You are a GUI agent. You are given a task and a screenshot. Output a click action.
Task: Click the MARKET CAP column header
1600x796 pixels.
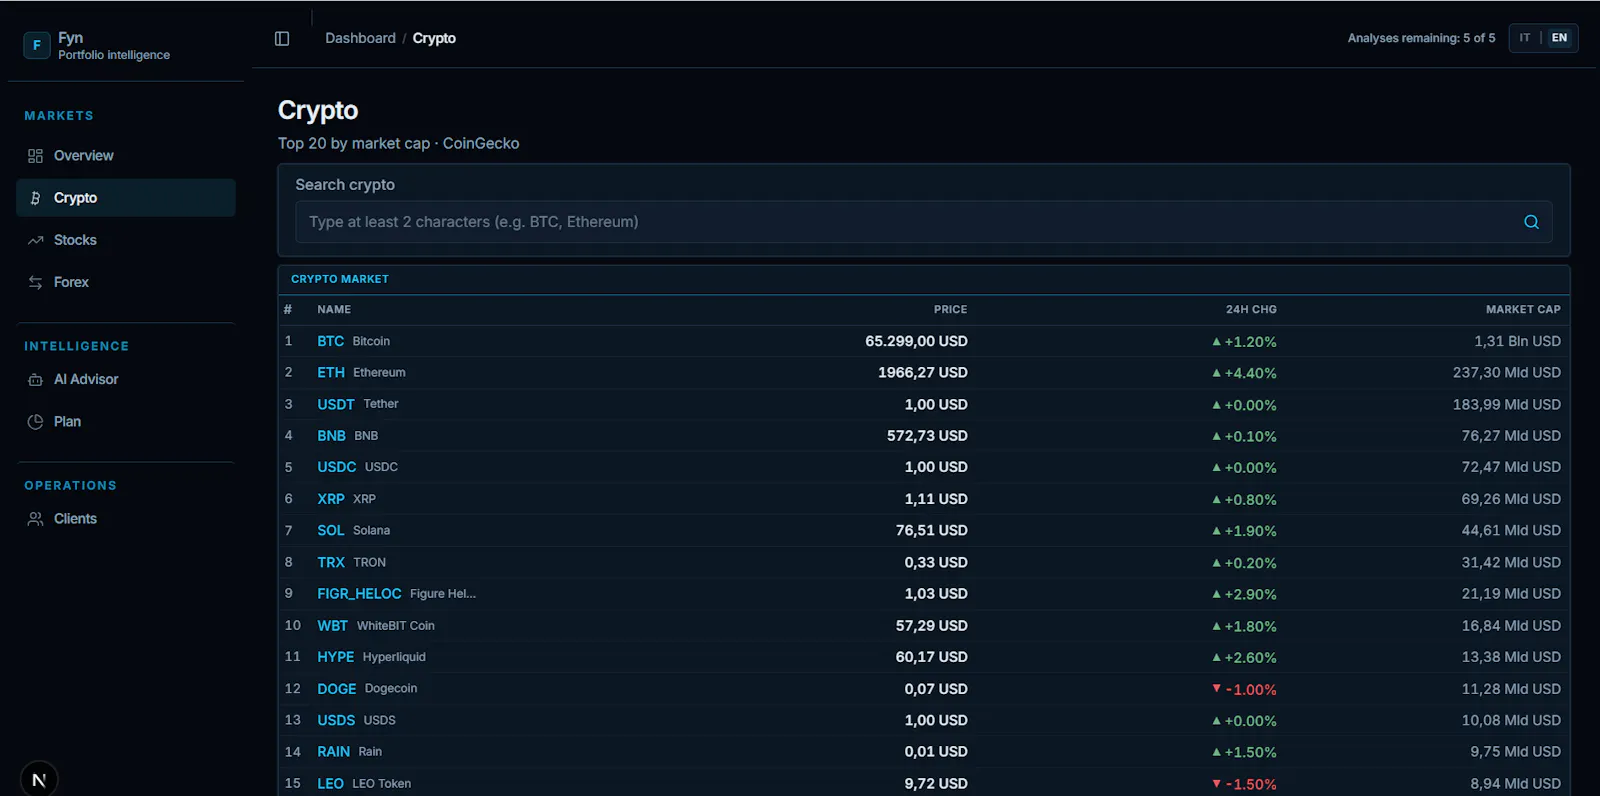point(1523,310)
